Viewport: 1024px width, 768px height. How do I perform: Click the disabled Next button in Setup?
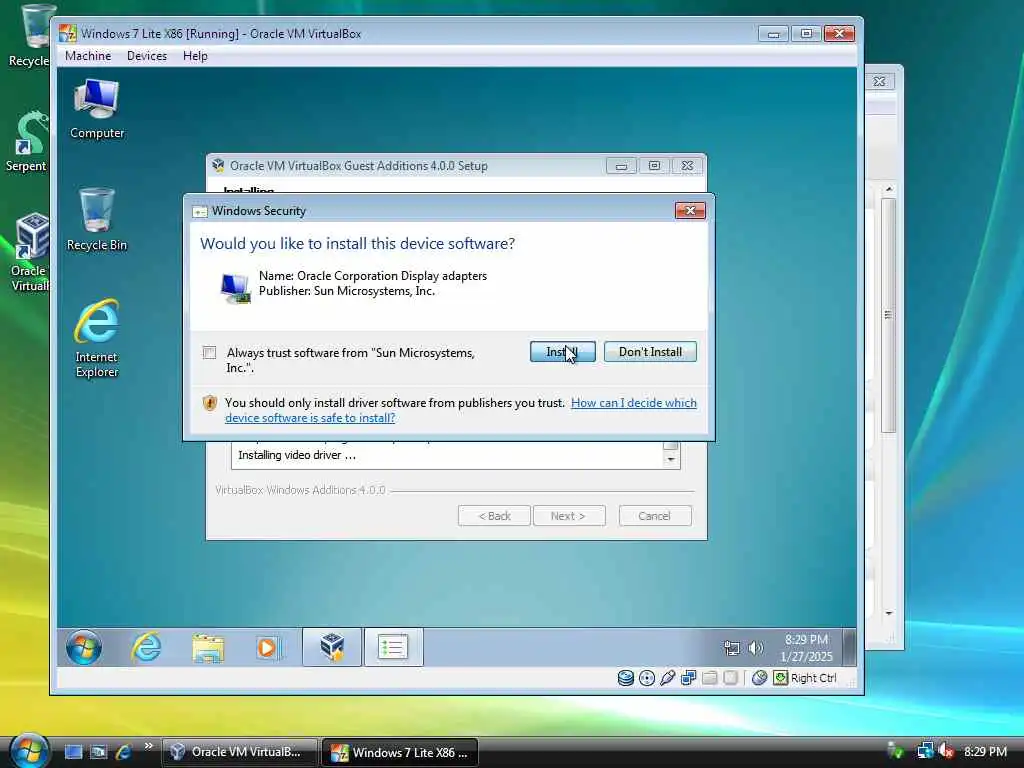pos(568,516)
